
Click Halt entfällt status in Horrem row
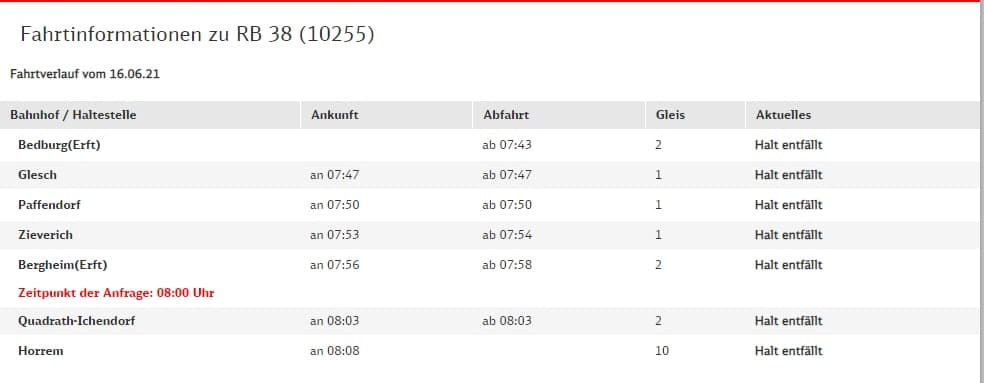[788, 351]
